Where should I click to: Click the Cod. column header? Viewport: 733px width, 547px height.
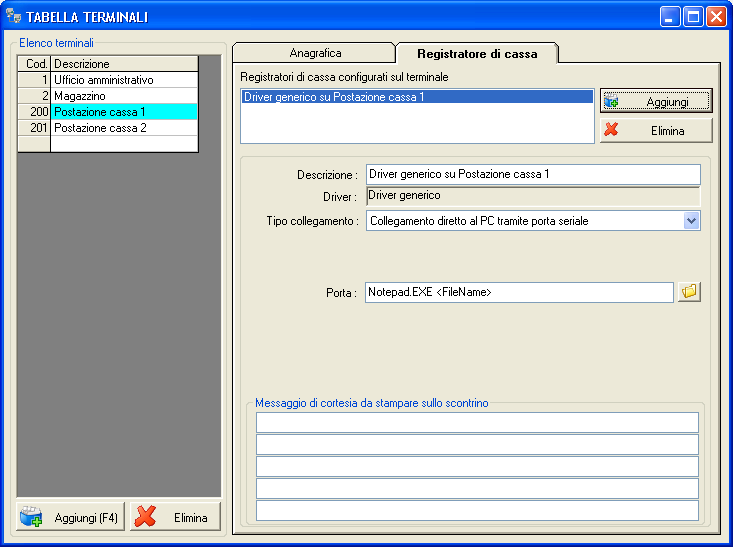34,64
